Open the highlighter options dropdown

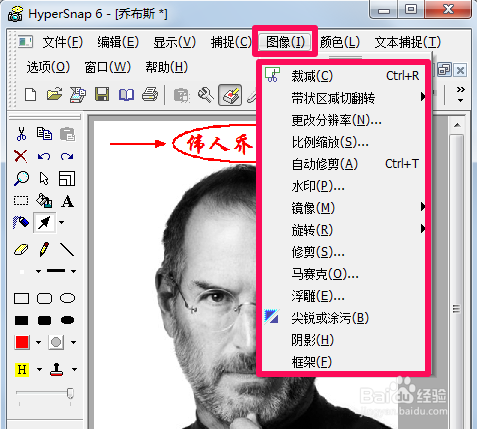coord(39,369)
